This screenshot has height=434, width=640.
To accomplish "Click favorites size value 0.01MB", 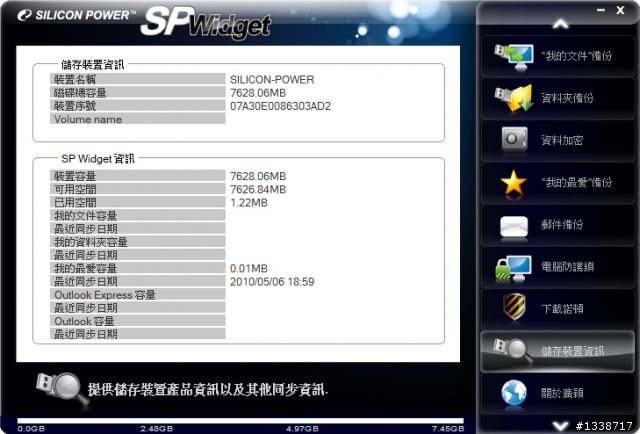I will pyautogui.click(x=249, y=268).
